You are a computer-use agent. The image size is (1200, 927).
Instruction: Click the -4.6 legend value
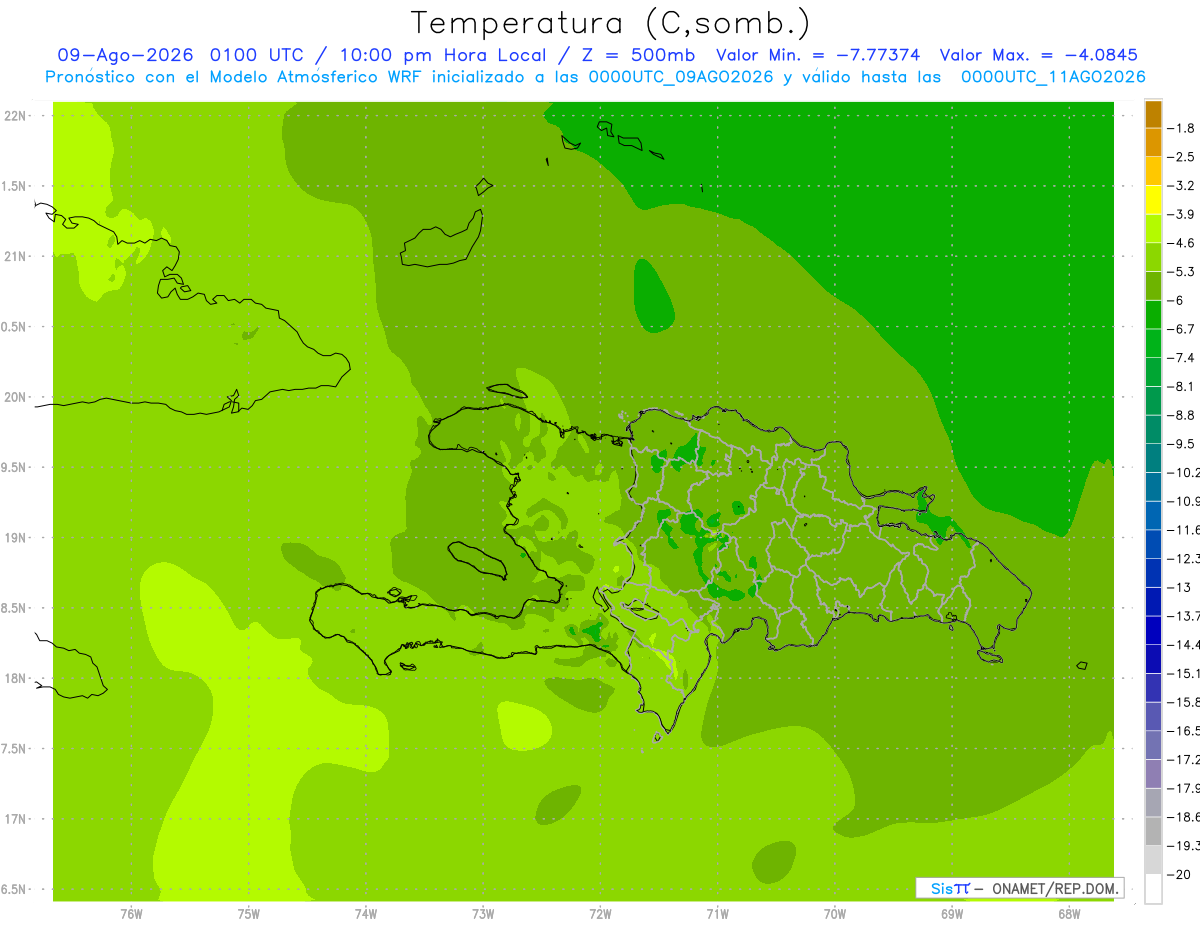(1180, 243)
